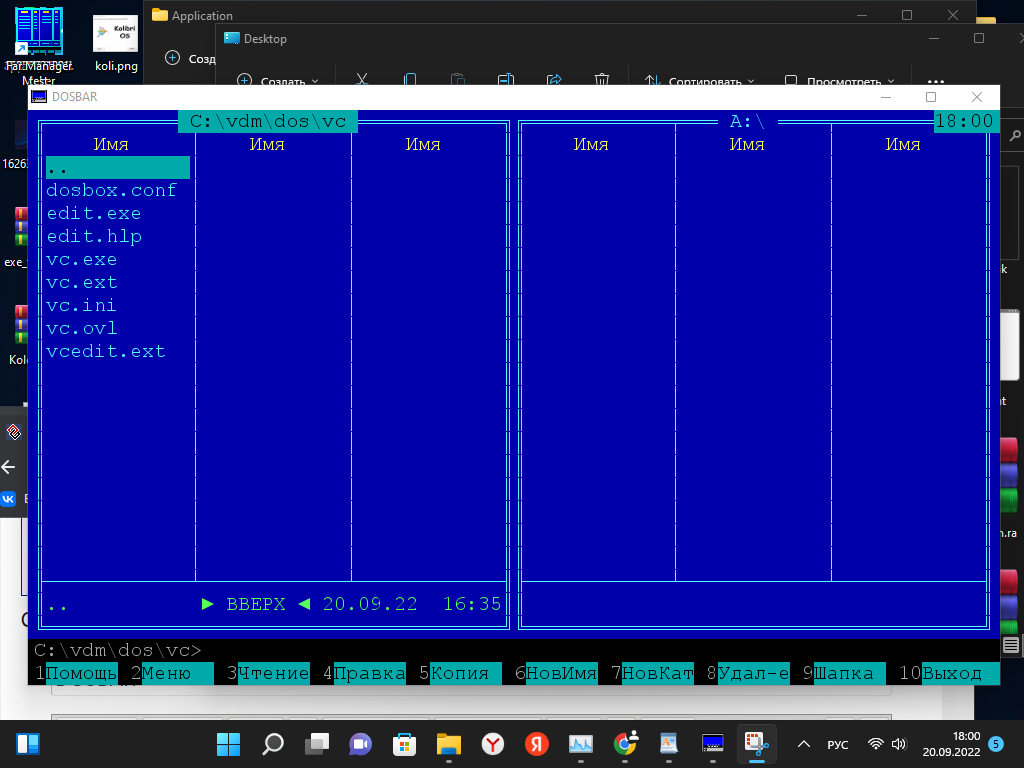Click the 9 Шапка function key
Image resolution: width=1024 pixels, height=768 pixels.
(844, 673)
